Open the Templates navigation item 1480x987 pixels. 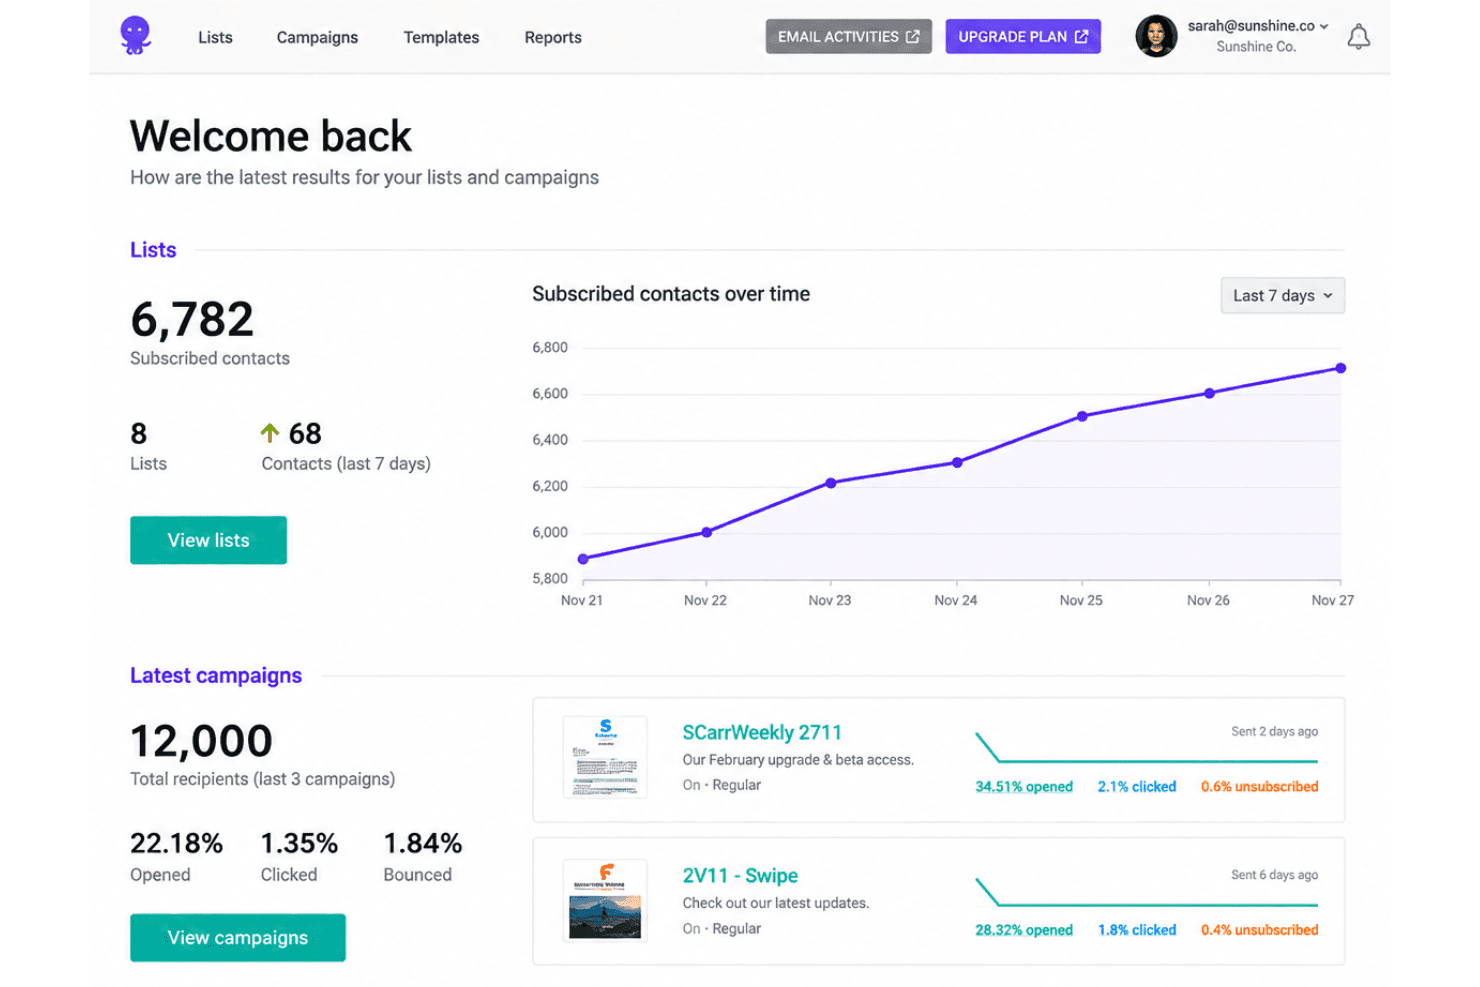pos(441,37)
